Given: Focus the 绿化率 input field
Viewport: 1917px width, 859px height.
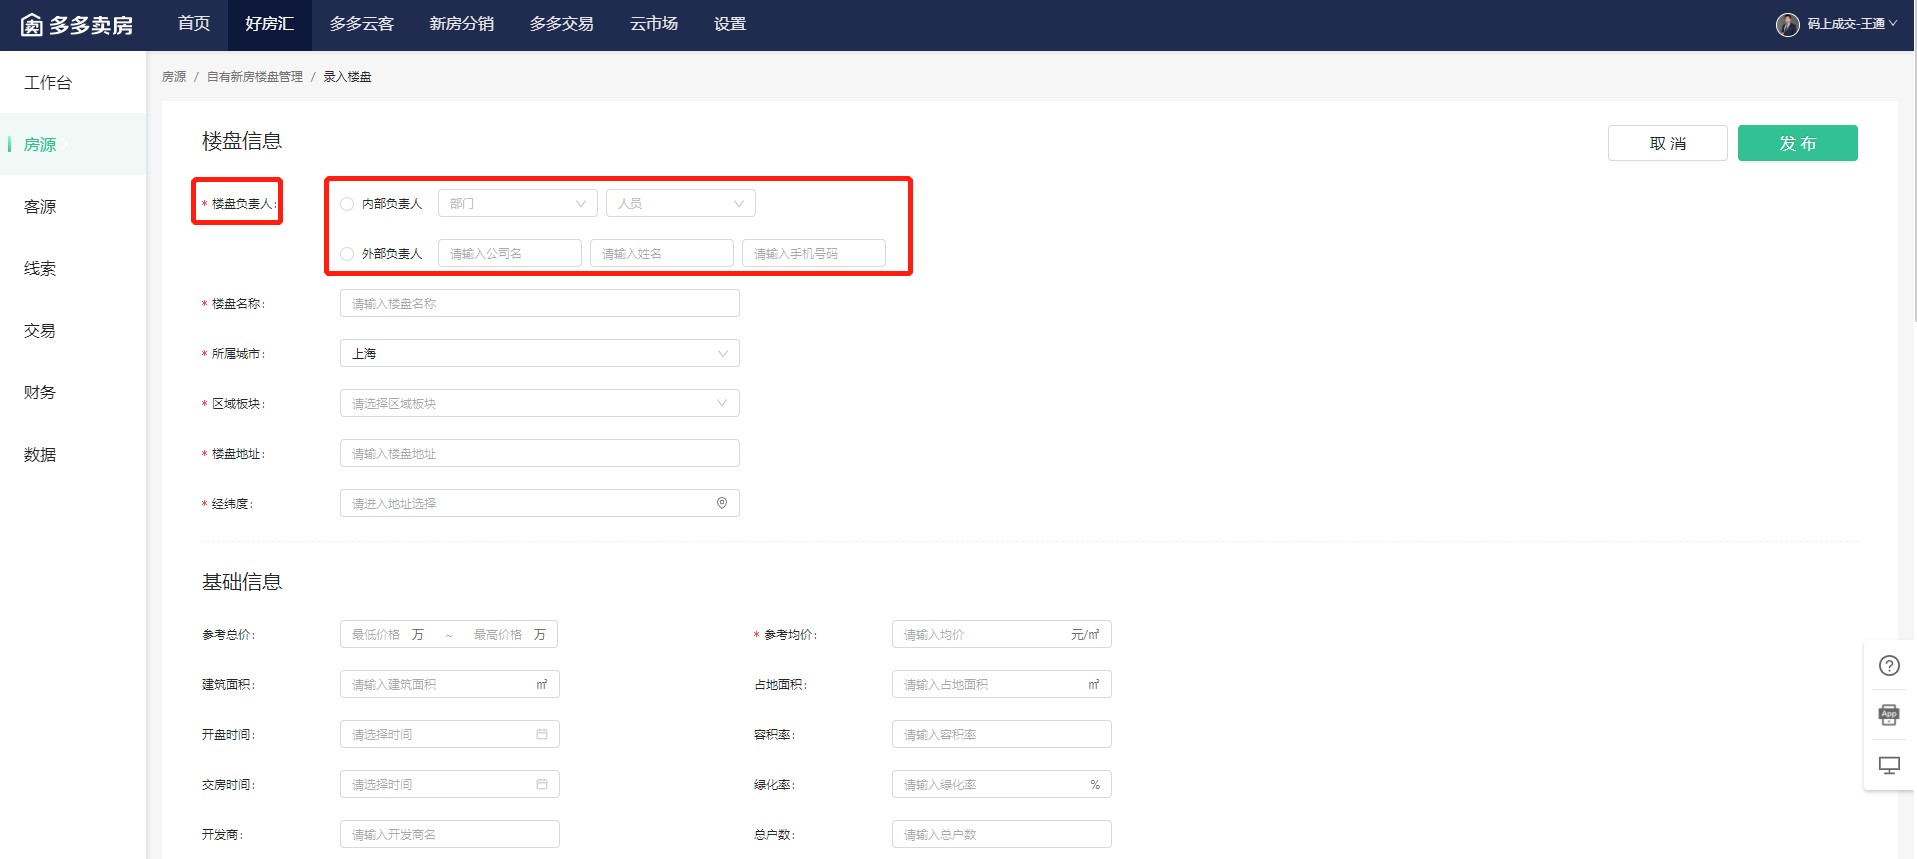Looking at the screenshot, I should pyautogui.click(x=1002, y=784).
